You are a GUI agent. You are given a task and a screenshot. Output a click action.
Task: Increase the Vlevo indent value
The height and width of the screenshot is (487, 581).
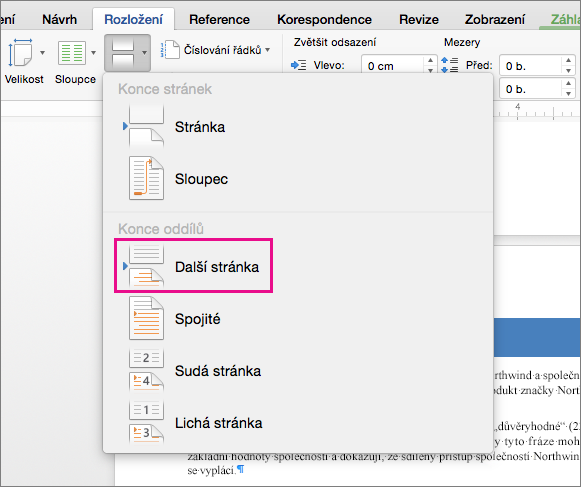point(430,60)
